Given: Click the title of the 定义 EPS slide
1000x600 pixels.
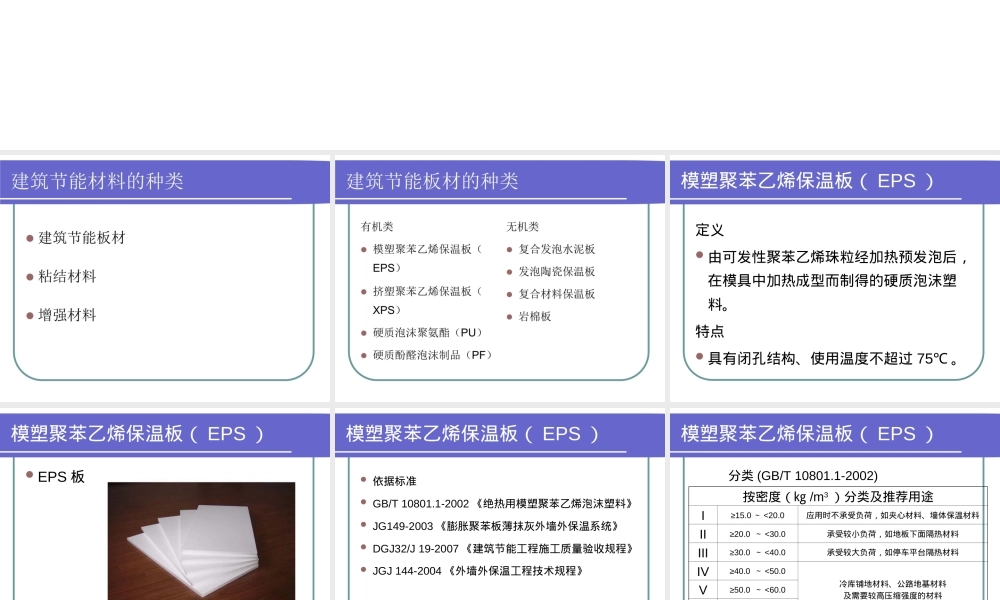Looking at the screenshot, I should pos(807,180).
